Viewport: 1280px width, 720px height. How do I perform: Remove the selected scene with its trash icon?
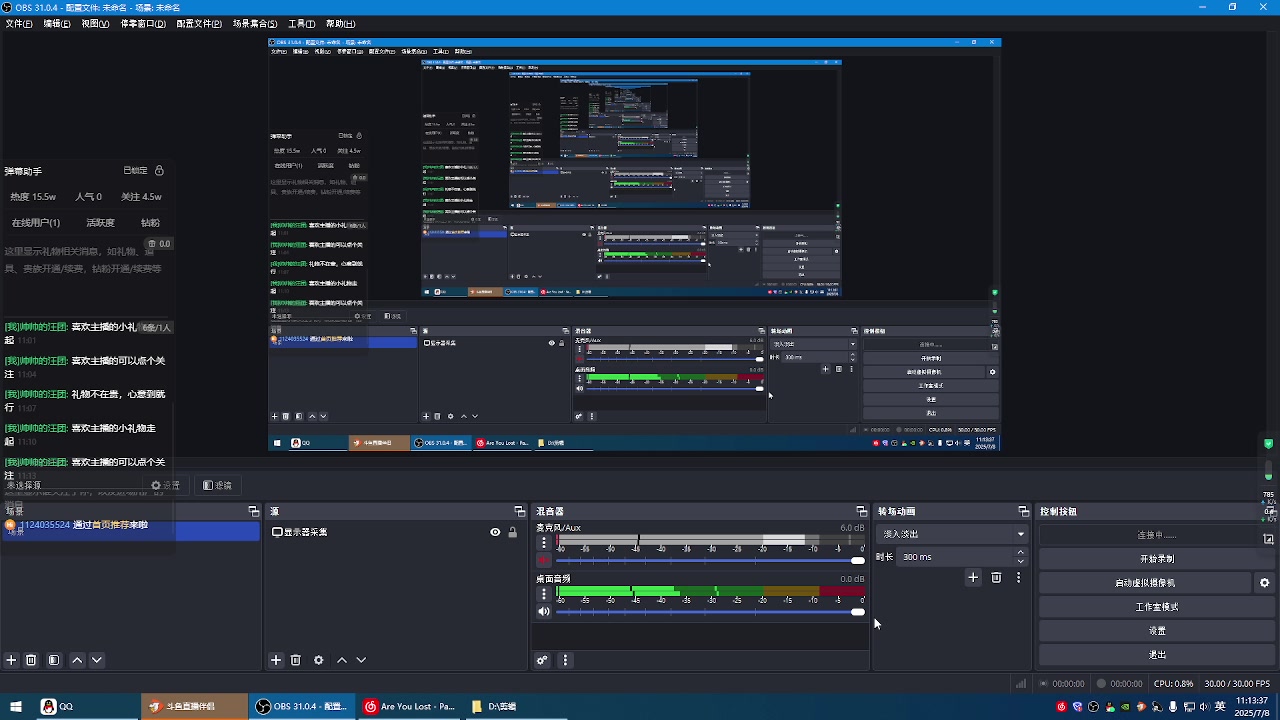(31, 660)
